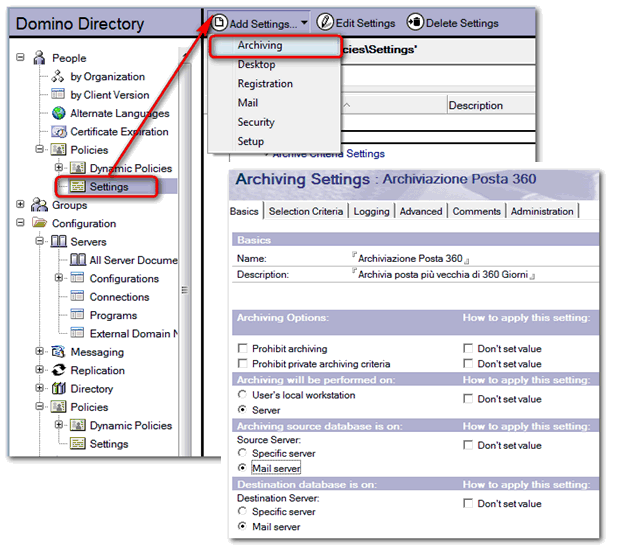This screenshot has width=620, height=555.
Task: Click the upper Policies icon under People
Action: (59, 150)
